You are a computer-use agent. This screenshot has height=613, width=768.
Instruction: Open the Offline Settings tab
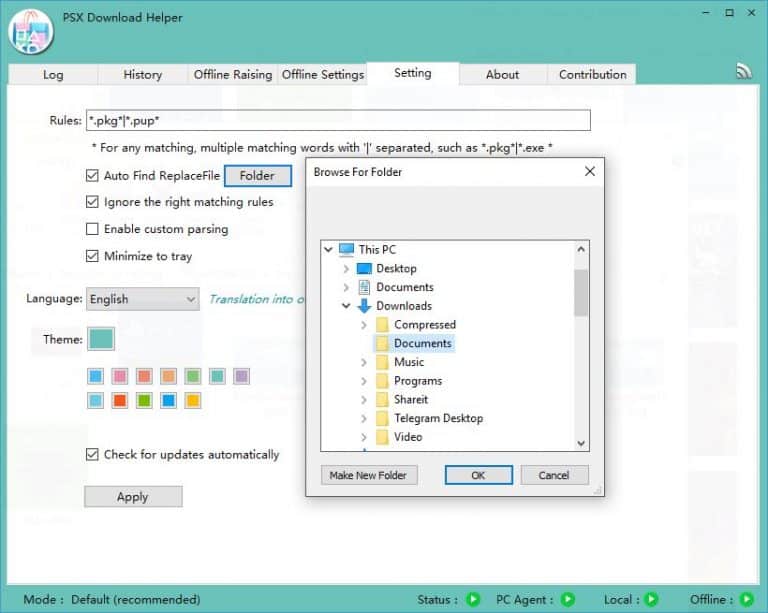tap(322, 74)
